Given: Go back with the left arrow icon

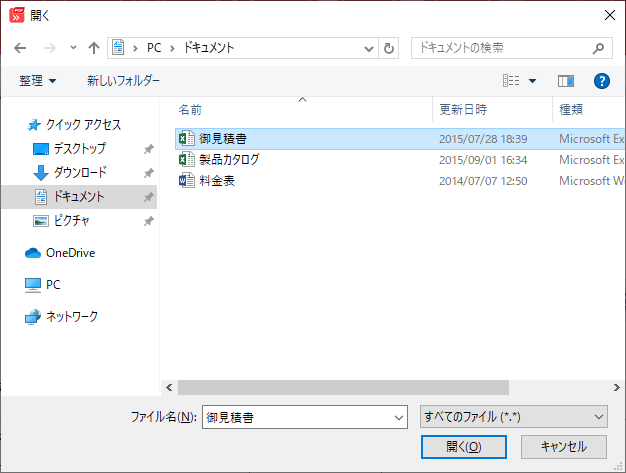Looking at the screenshot, I should coord(20,48).
